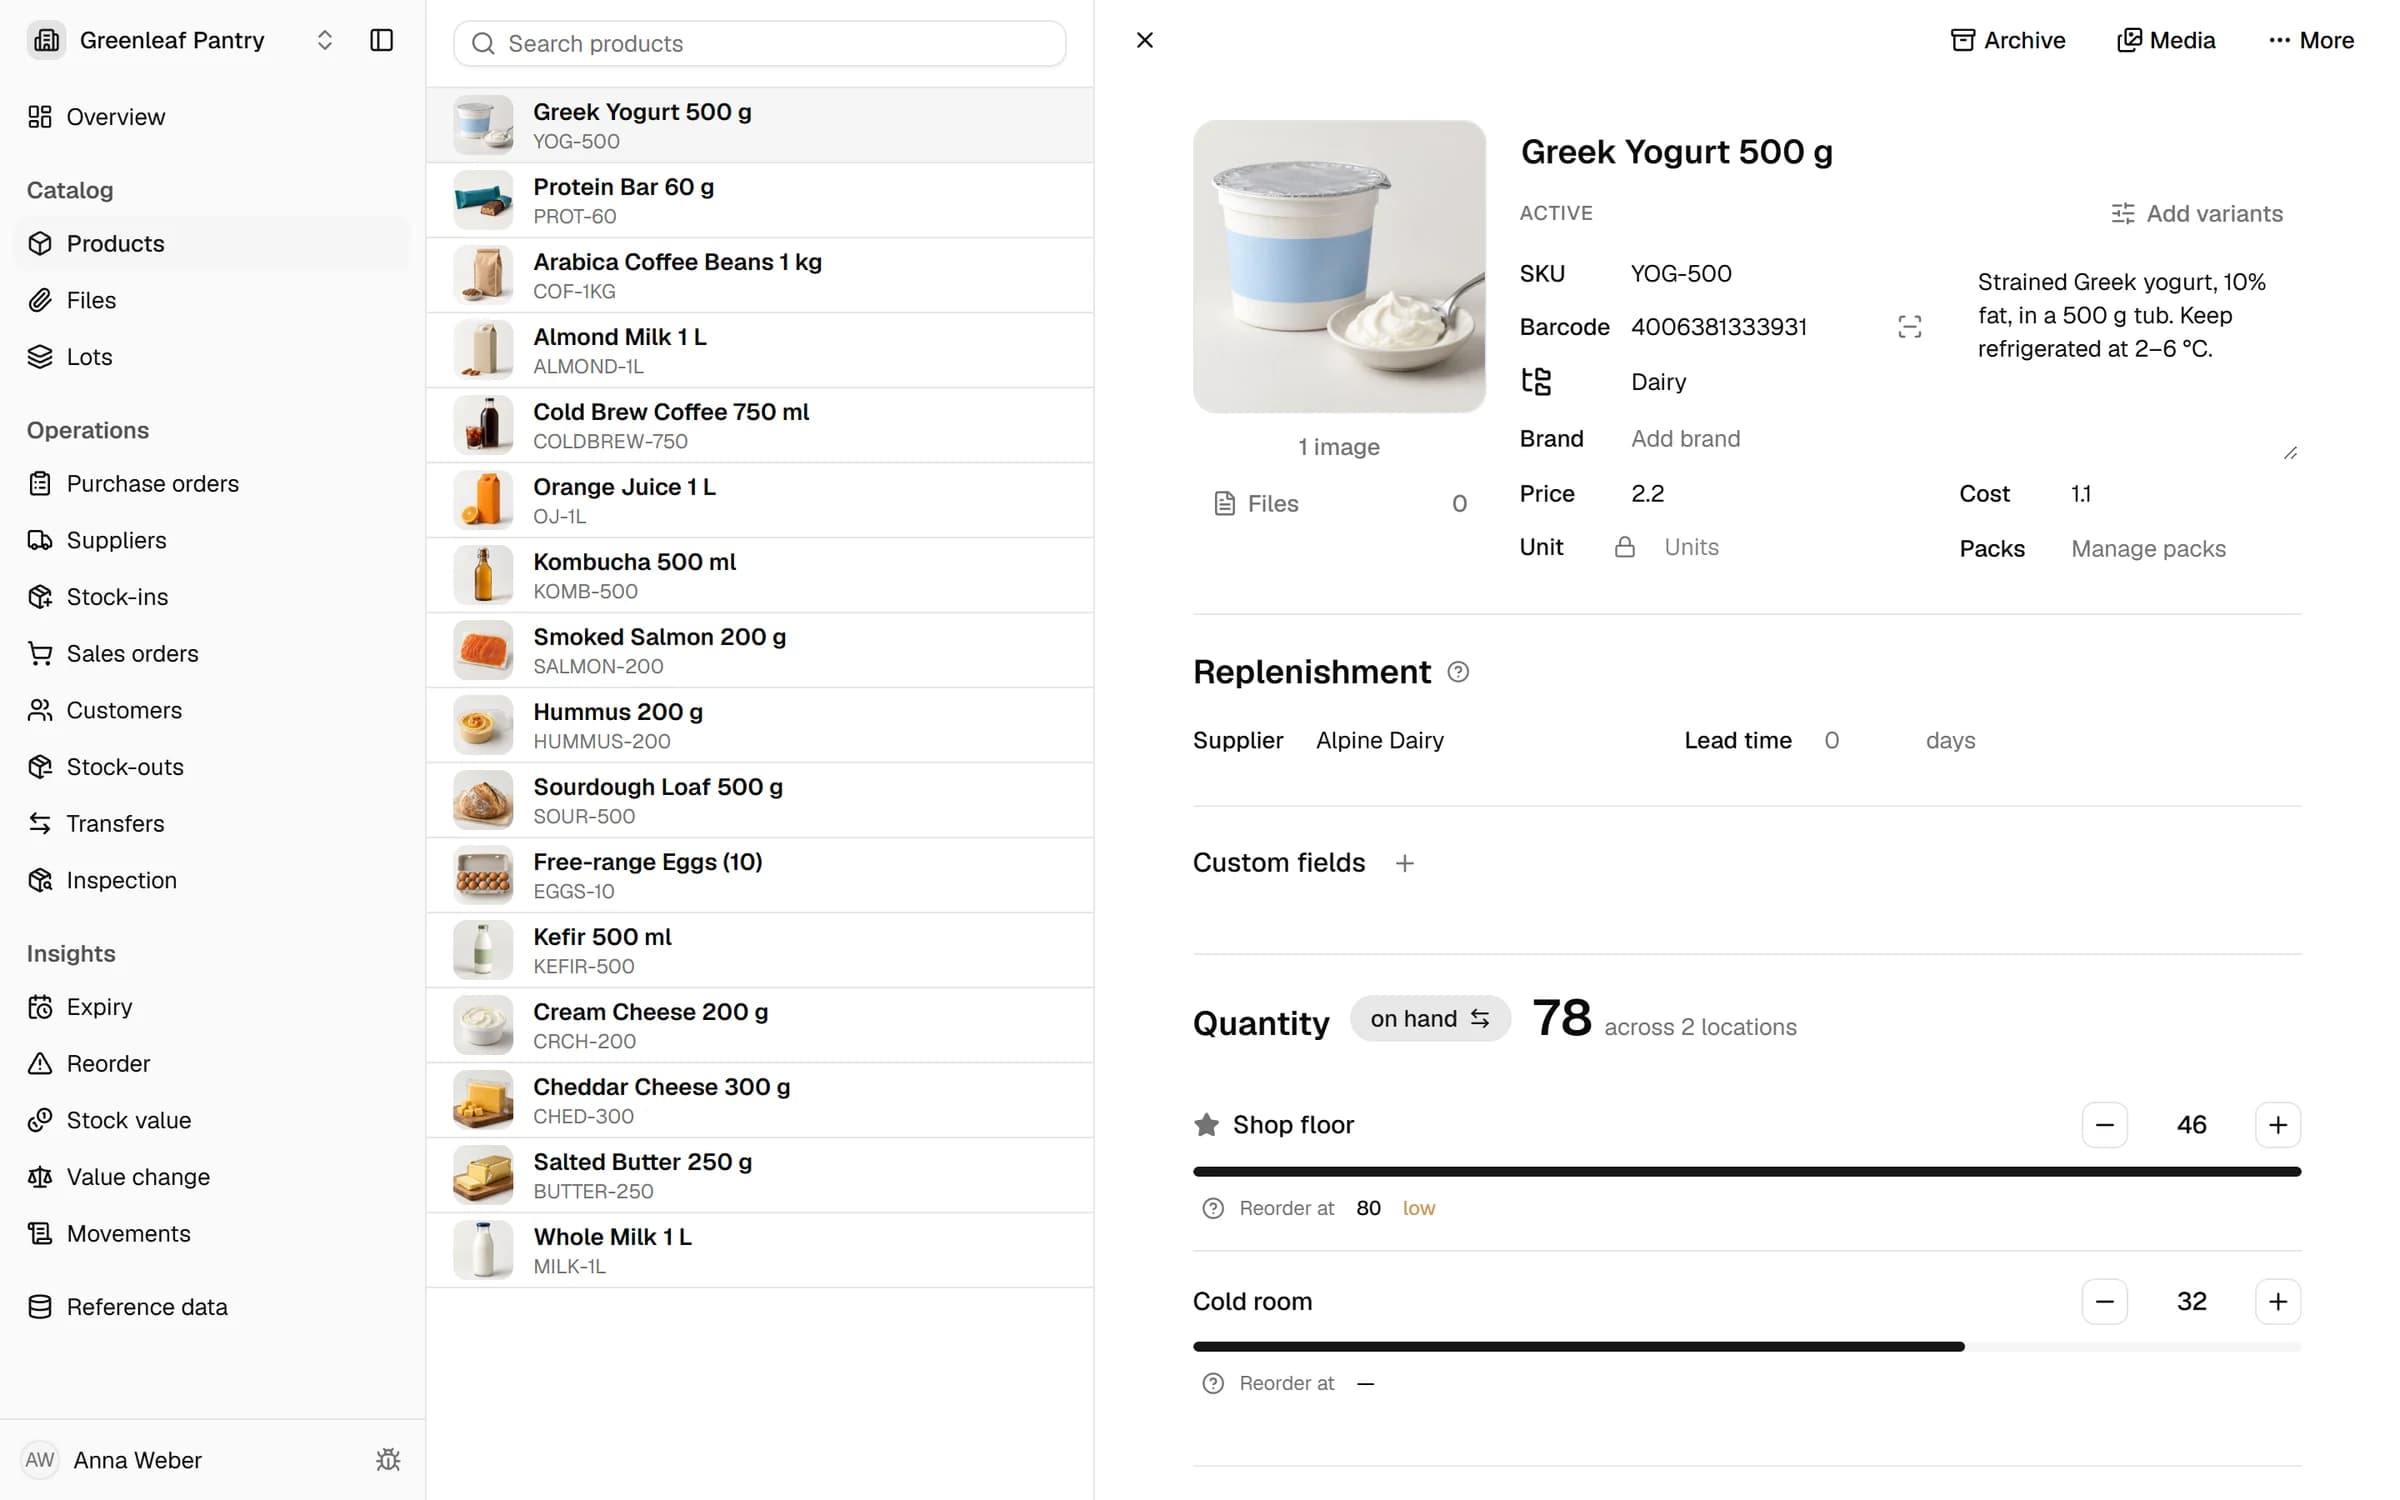Open Purchase orders in the sidebar
This screenshot has width=2400, height=1500.
[x=212, y=484]
